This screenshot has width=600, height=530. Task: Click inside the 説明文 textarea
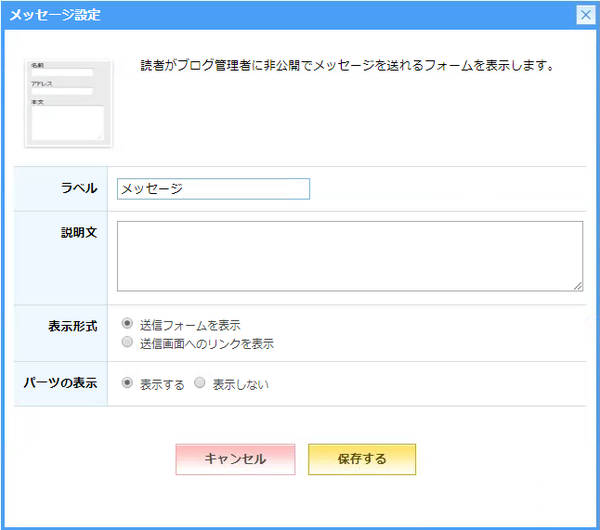coord(350,256)
